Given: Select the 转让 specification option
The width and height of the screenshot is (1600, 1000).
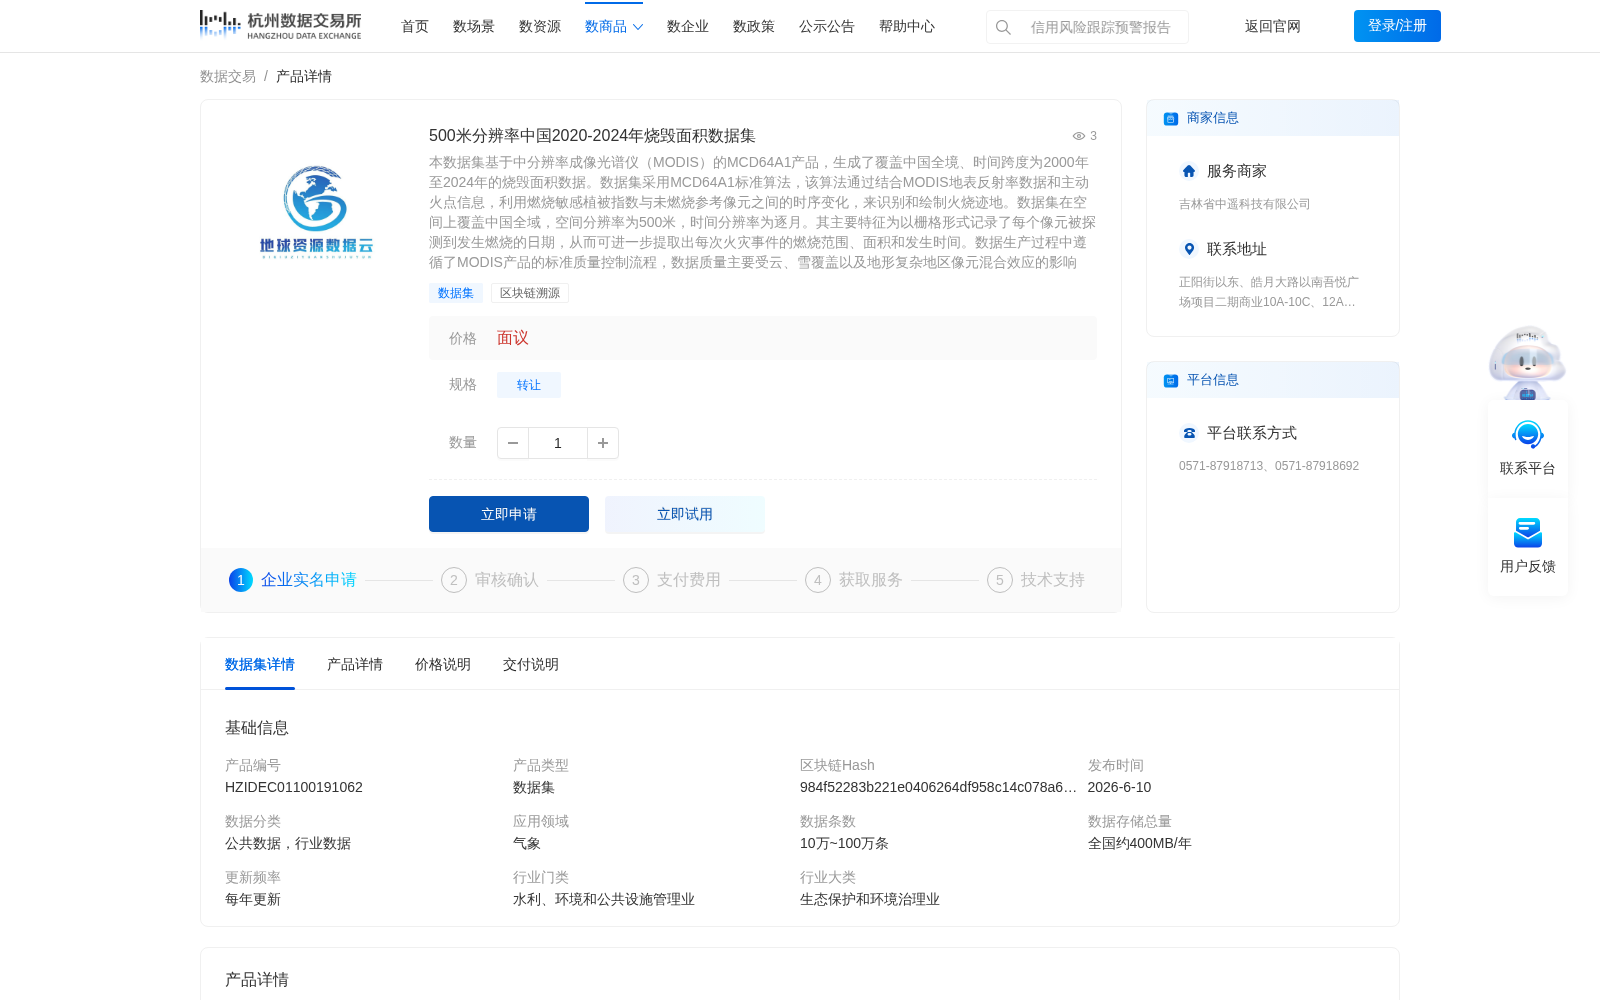Looking at the screenshot, I should click(x=529, y=385).
